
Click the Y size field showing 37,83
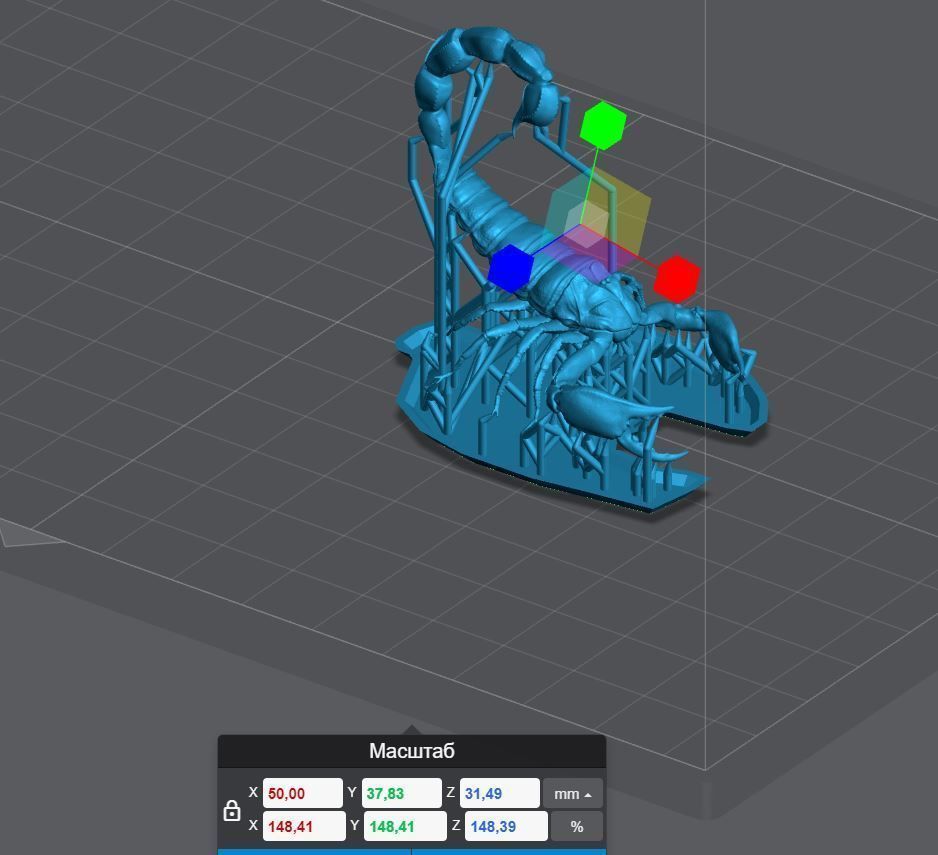(x=402, y=793)
